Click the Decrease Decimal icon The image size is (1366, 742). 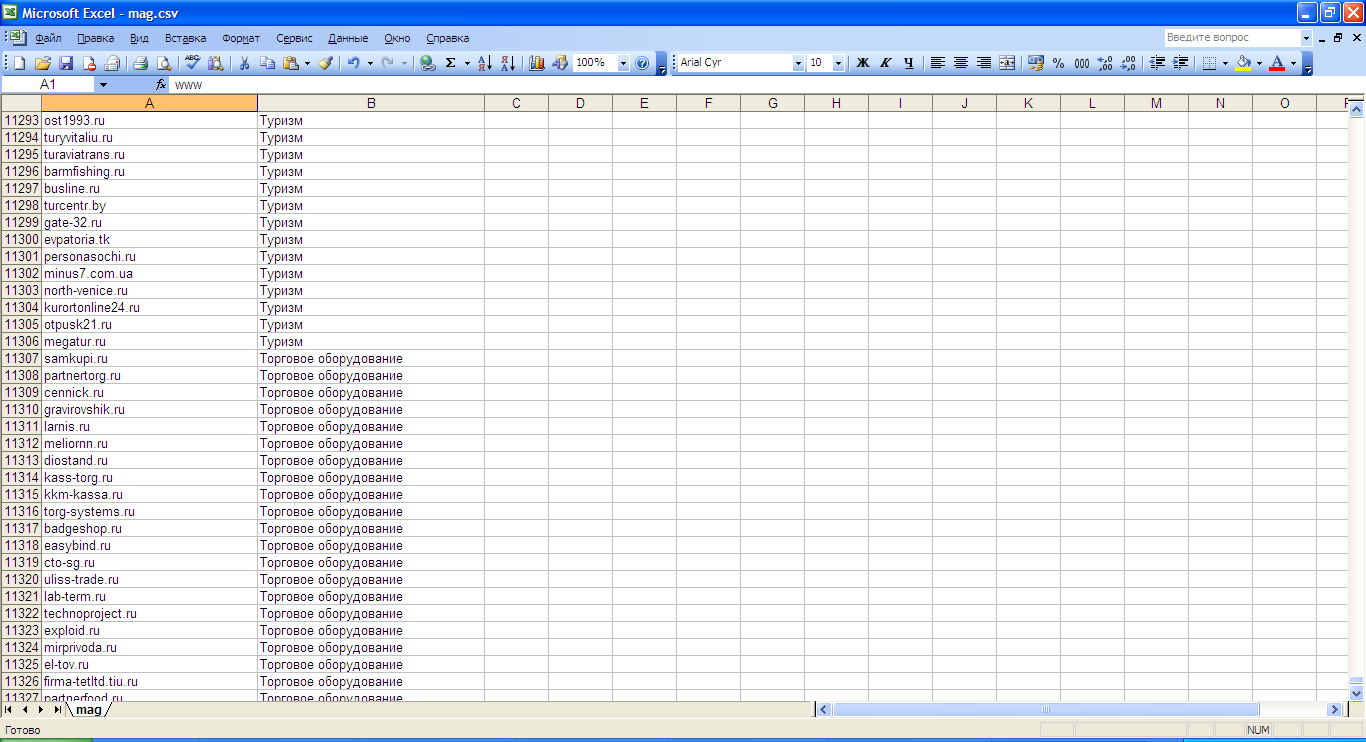point(1128,63)
